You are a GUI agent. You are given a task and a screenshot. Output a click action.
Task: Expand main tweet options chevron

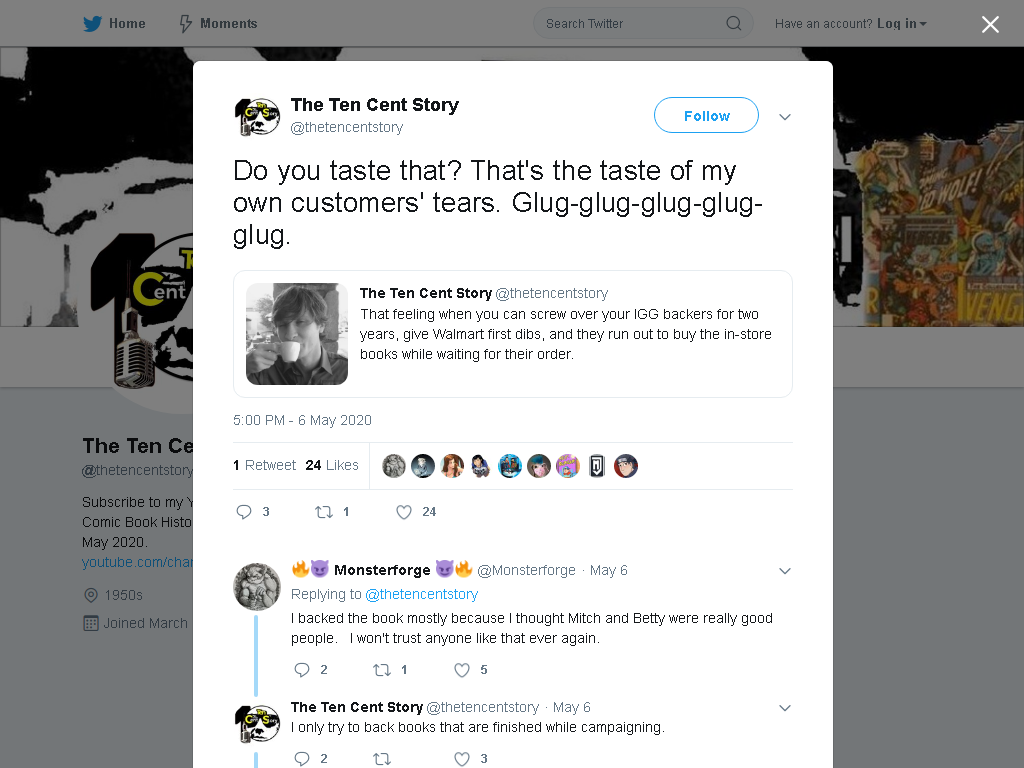(x=784, y=117)
